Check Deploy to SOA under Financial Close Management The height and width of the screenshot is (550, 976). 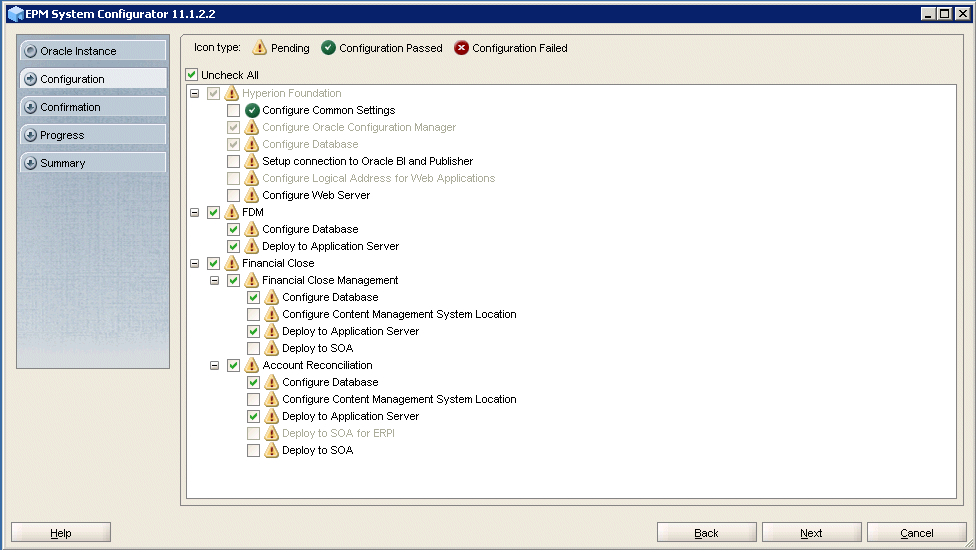[253, 348]
